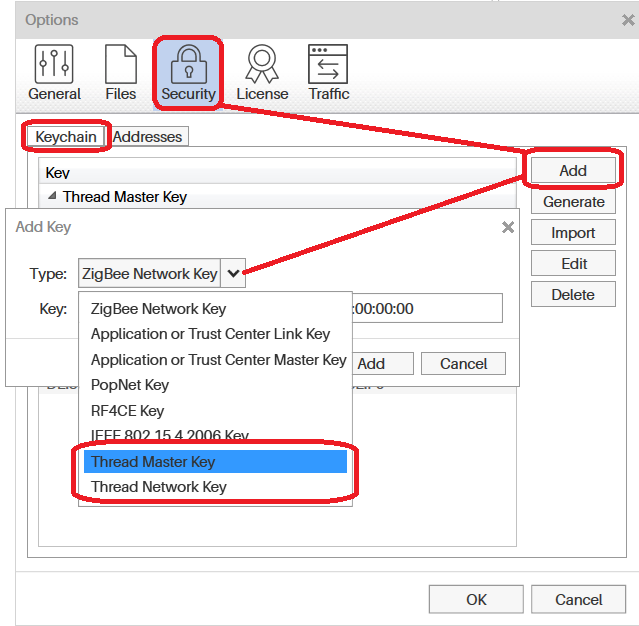
Task: Click the Delete button
Action: click(573, 295)
